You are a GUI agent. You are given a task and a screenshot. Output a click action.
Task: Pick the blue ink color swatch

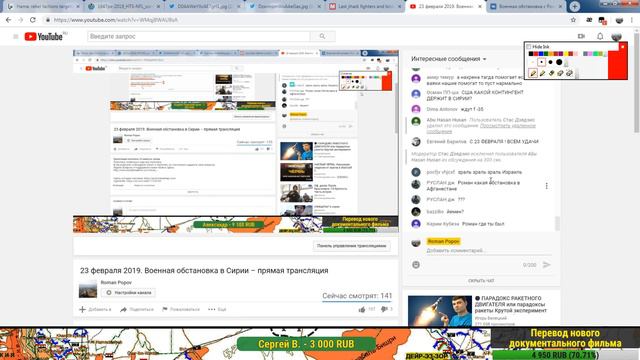541,53
